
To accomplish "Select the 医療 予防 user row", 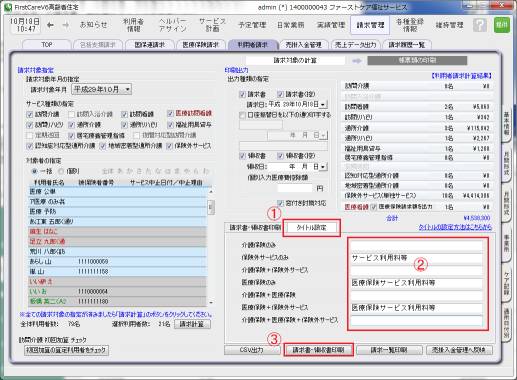I will (x=117, y=211).
